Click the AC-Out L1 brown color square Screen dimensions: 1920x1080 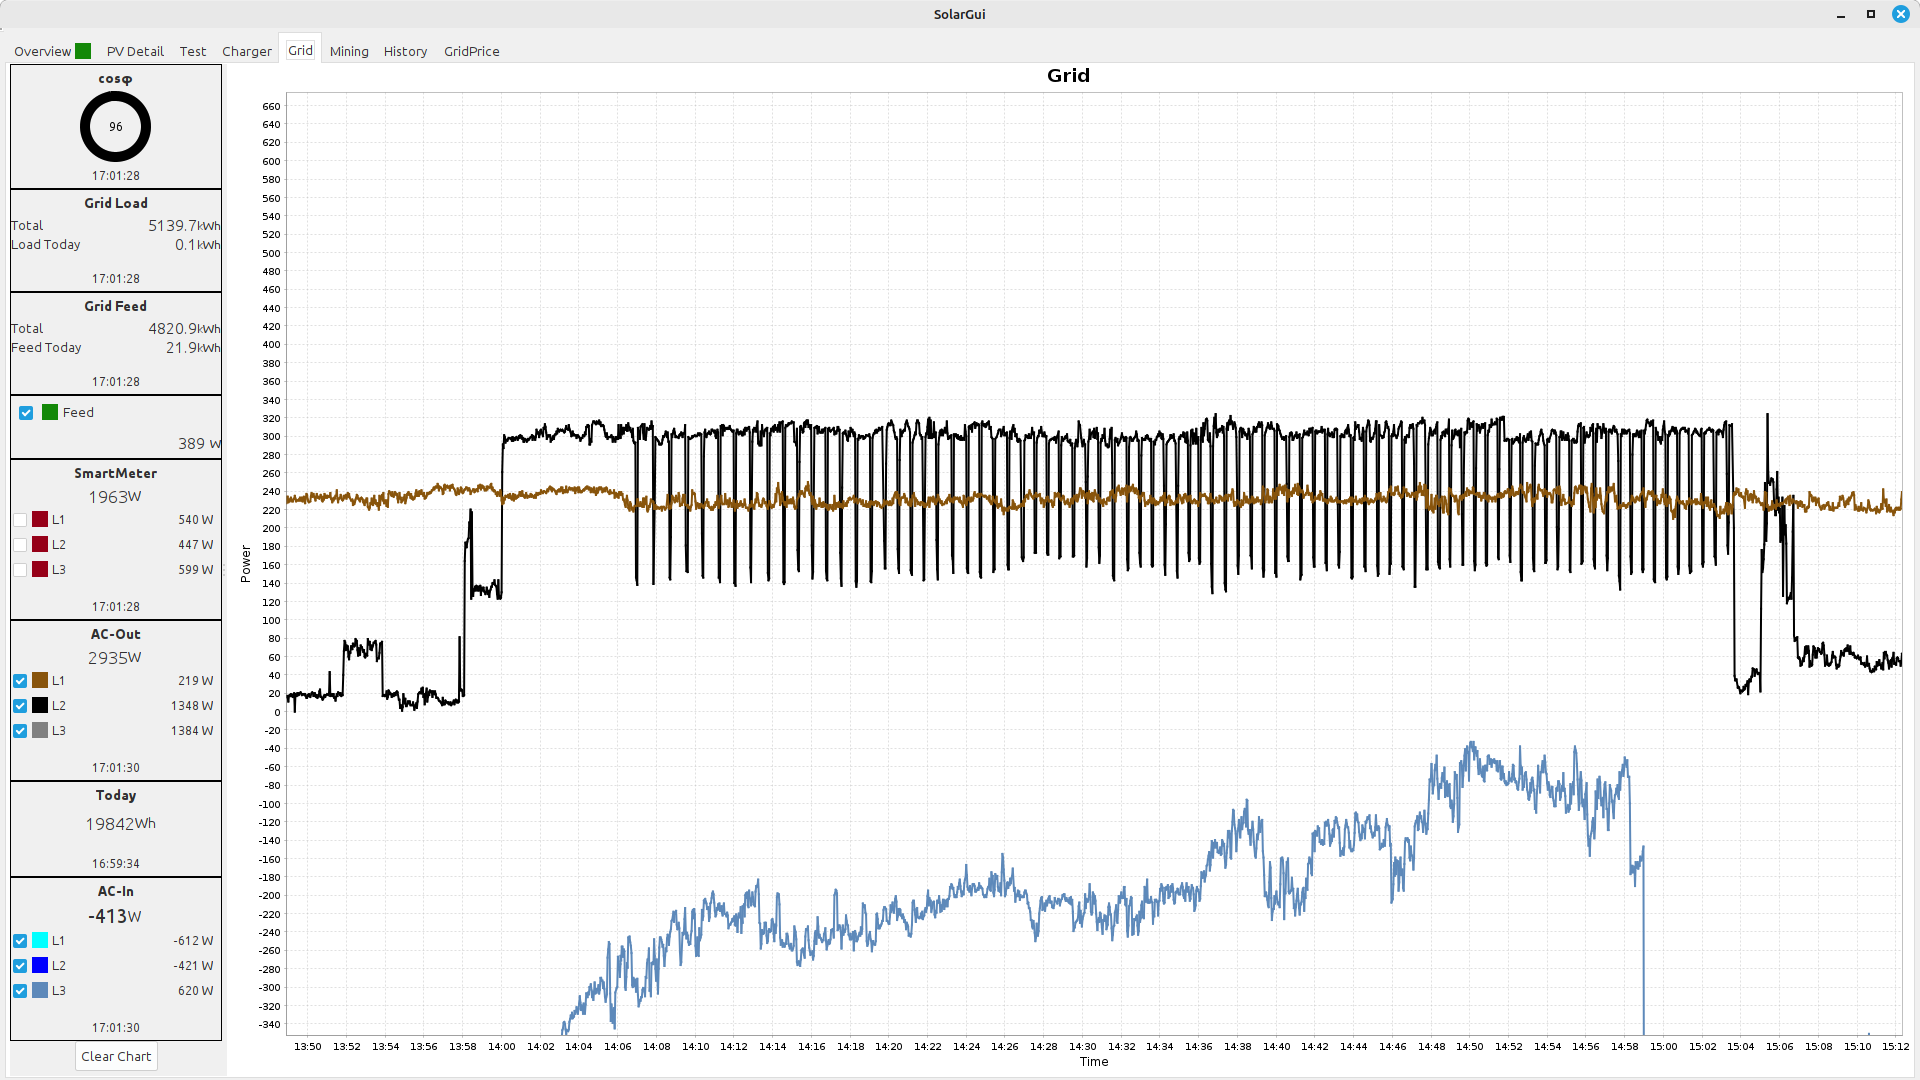[40, 680]
